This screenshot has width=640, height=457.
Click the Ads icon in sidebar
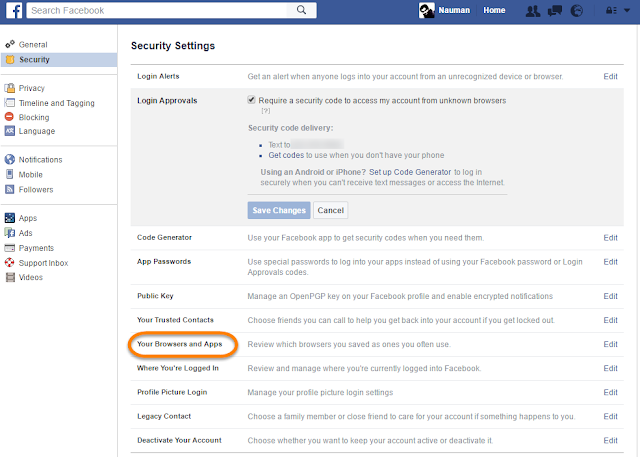point(10,233)
